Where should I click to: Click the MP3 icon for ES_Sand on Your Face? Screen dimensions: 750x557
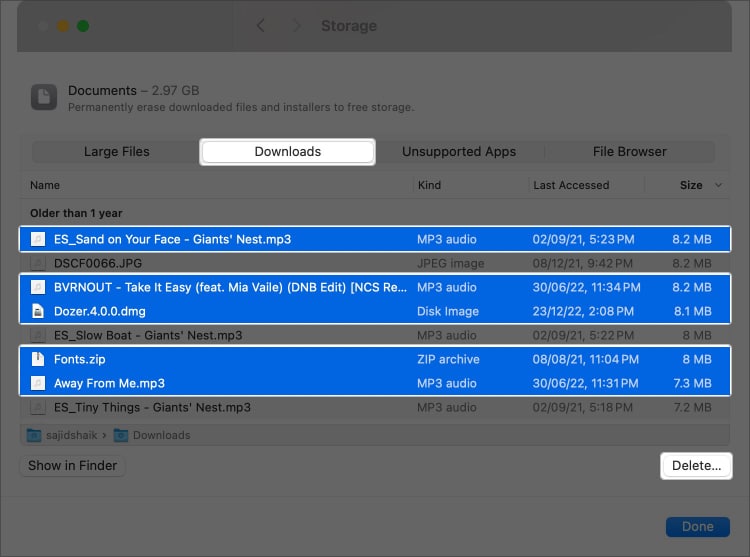coord(38,239)
